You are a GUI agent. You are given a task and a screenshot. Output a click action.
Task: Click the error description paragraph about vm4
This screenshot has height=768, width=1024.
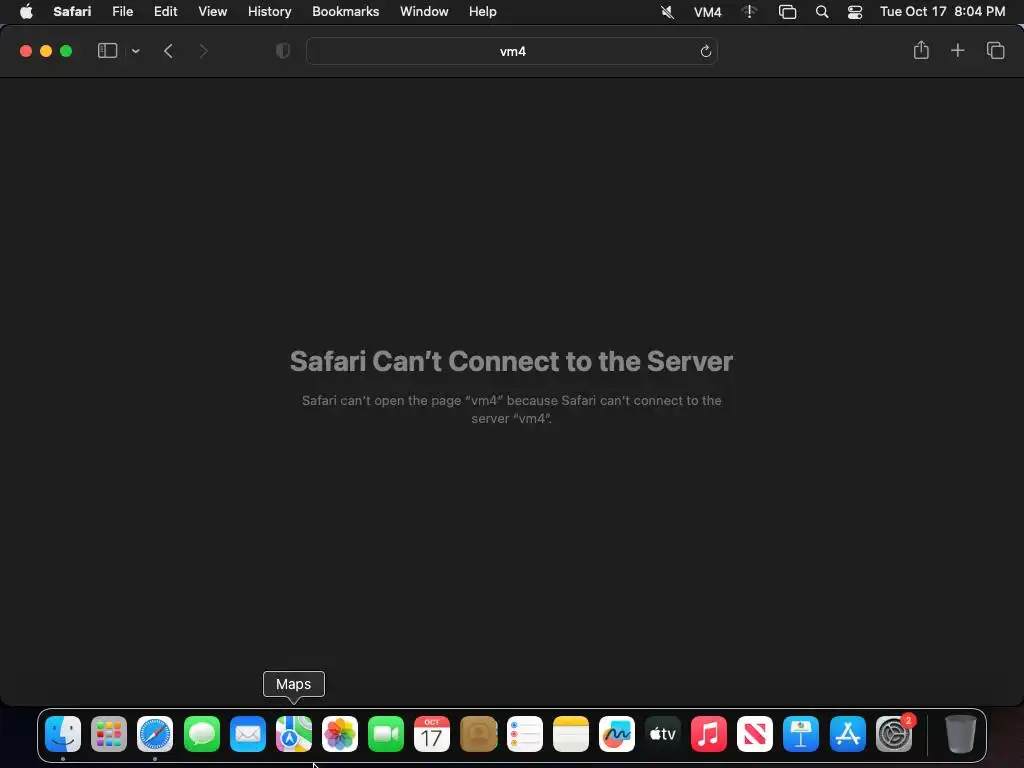tap(511, 409)
